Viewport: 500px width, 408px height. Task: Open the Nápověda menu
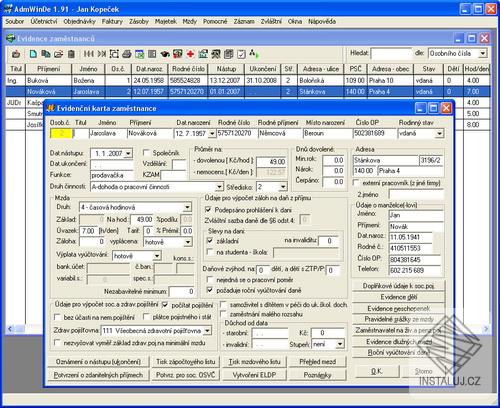322,21
